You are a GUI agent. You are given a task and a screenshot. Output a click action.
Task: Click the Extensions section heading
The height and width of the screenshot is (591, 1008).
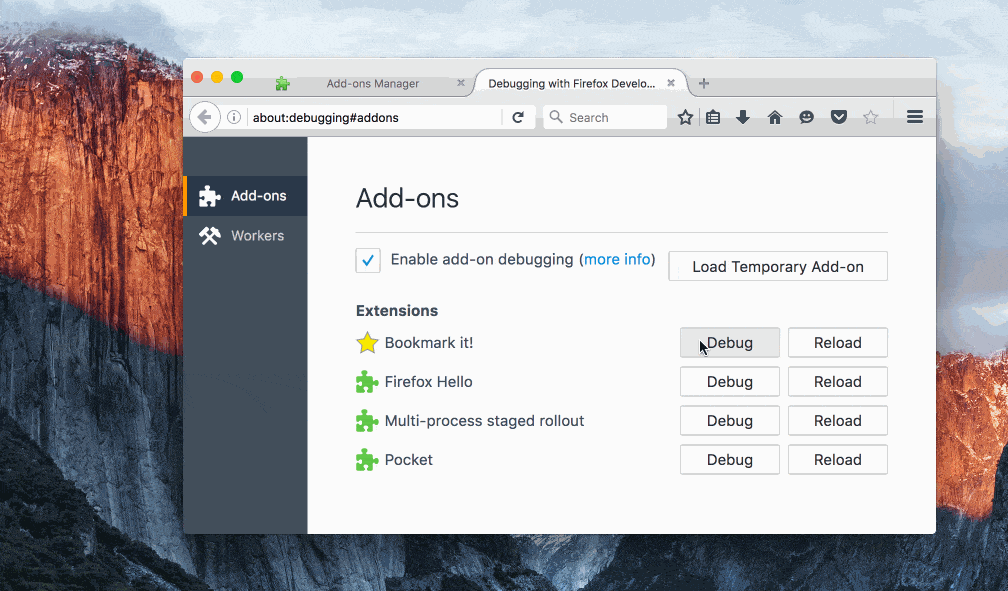click(x=397, y=311)
